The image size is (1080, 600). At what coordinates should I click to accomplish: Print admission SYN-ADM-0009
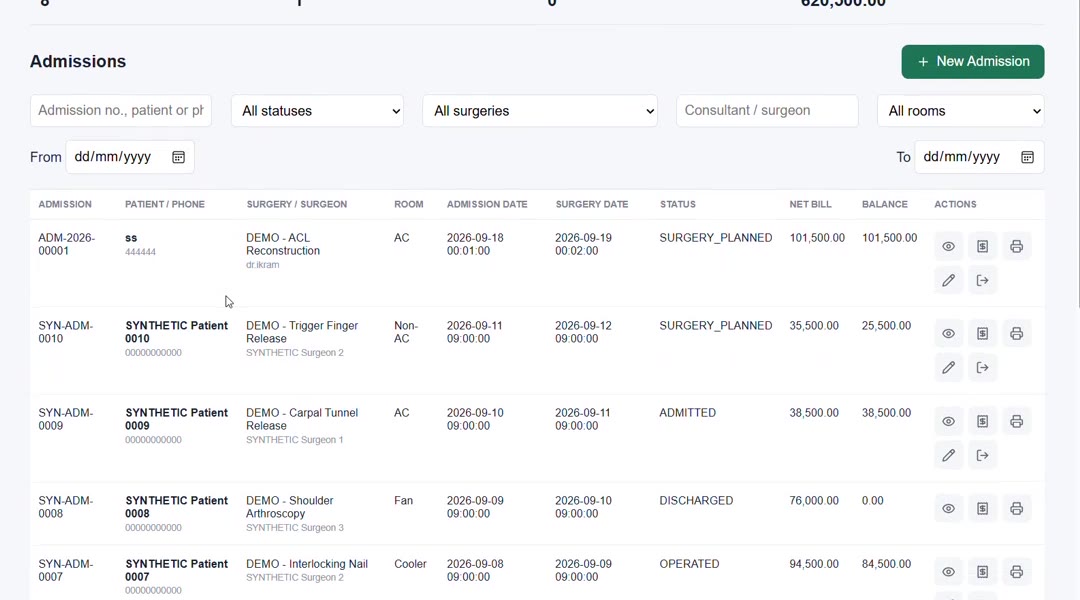click(x=1016, y=422)
